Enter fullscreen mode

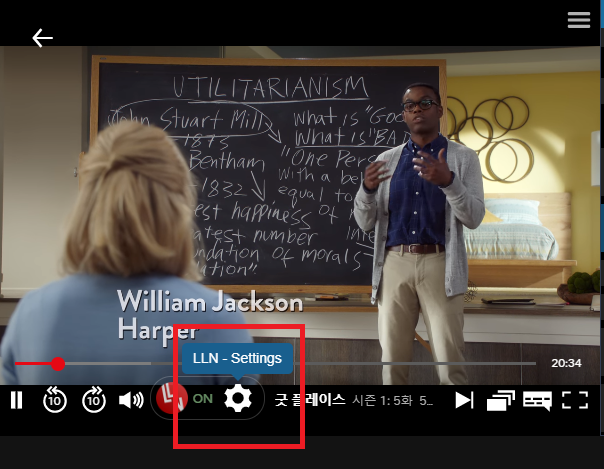coord(575,400)
